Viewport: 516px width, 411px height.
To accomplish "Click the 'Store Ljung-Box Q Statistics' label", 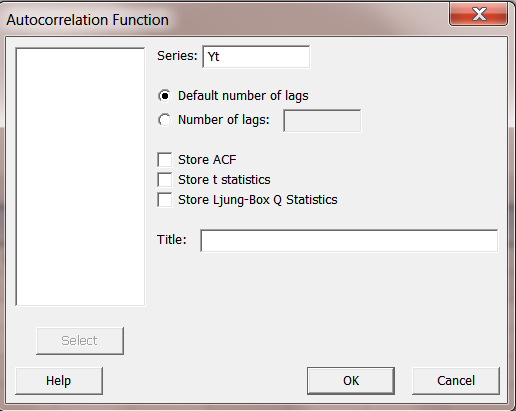I will 258,200.
